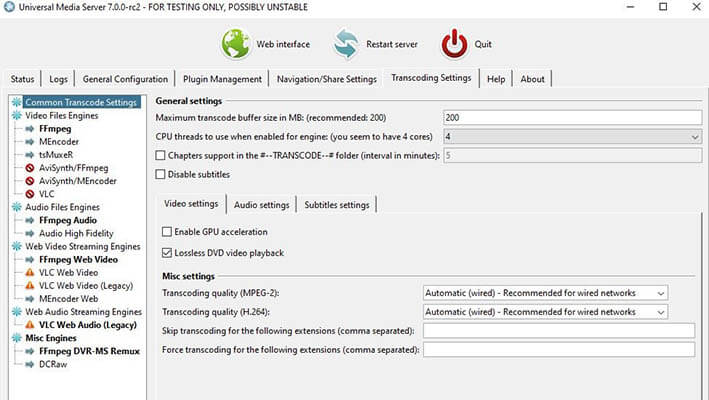Click snowflake icon beside Misc Engines

[17, 338]
